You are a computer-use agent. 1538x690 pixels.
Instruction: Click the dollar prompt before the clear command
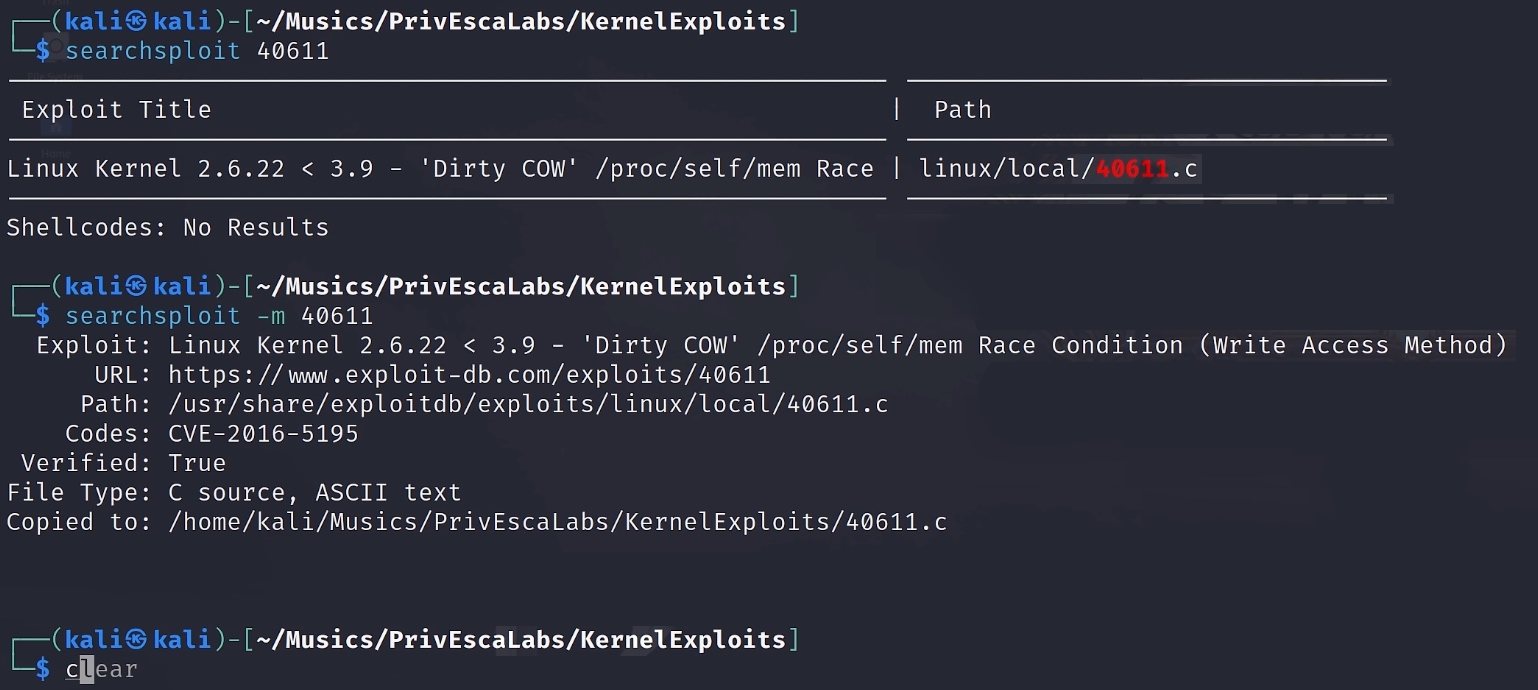[x=42, y=670]
